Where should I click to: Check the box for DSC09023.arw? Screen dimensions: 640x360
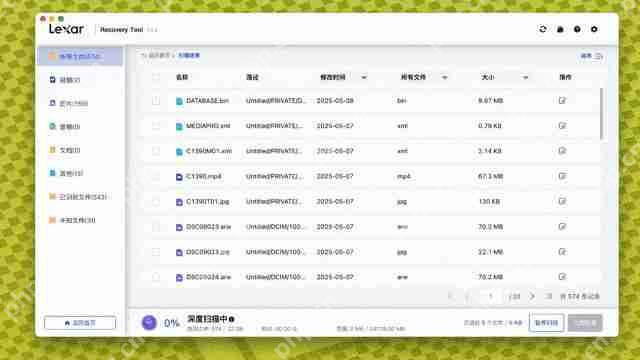click(156, 227)
